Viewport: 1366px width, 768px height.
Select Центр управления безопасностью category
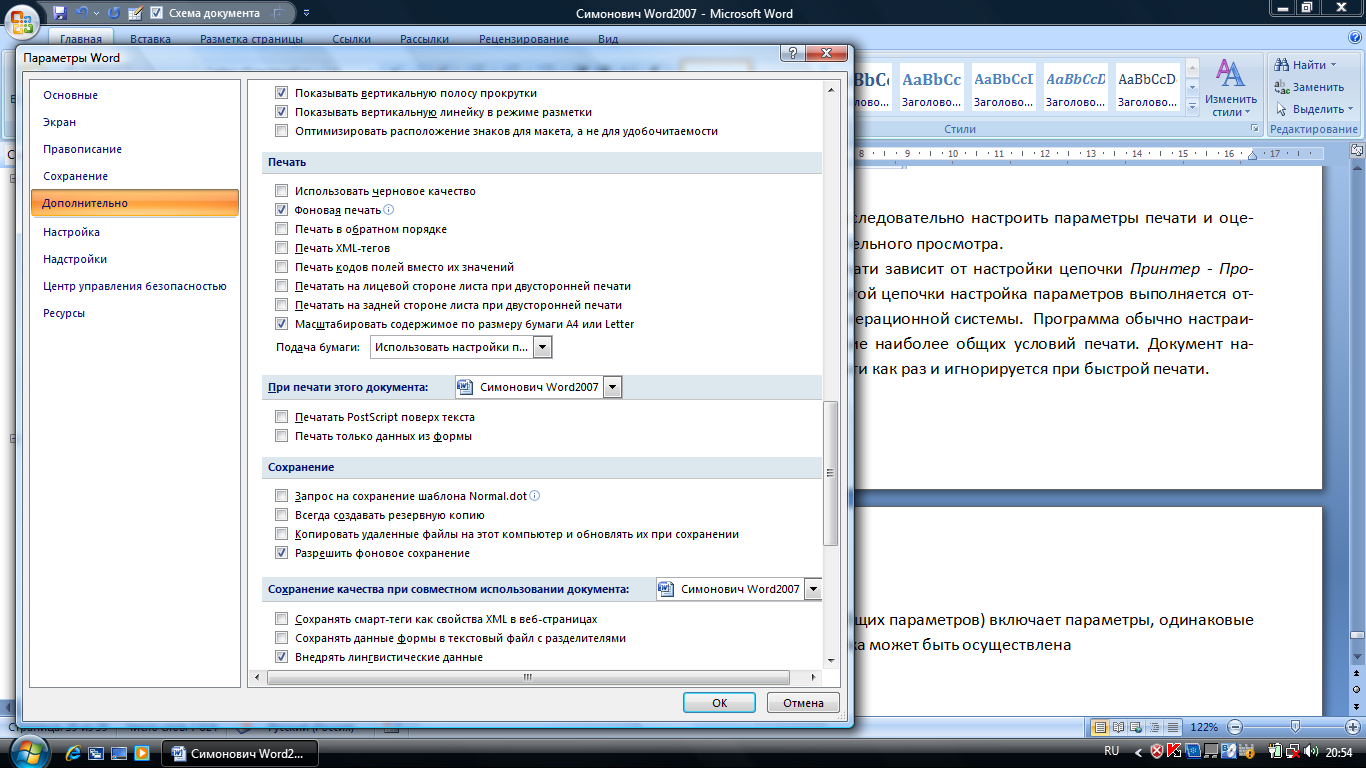pos(134,286)
